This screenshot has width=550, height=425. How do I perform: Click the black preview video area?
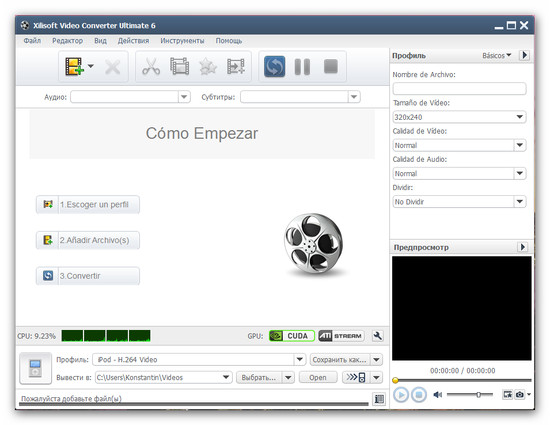(462, 308)
